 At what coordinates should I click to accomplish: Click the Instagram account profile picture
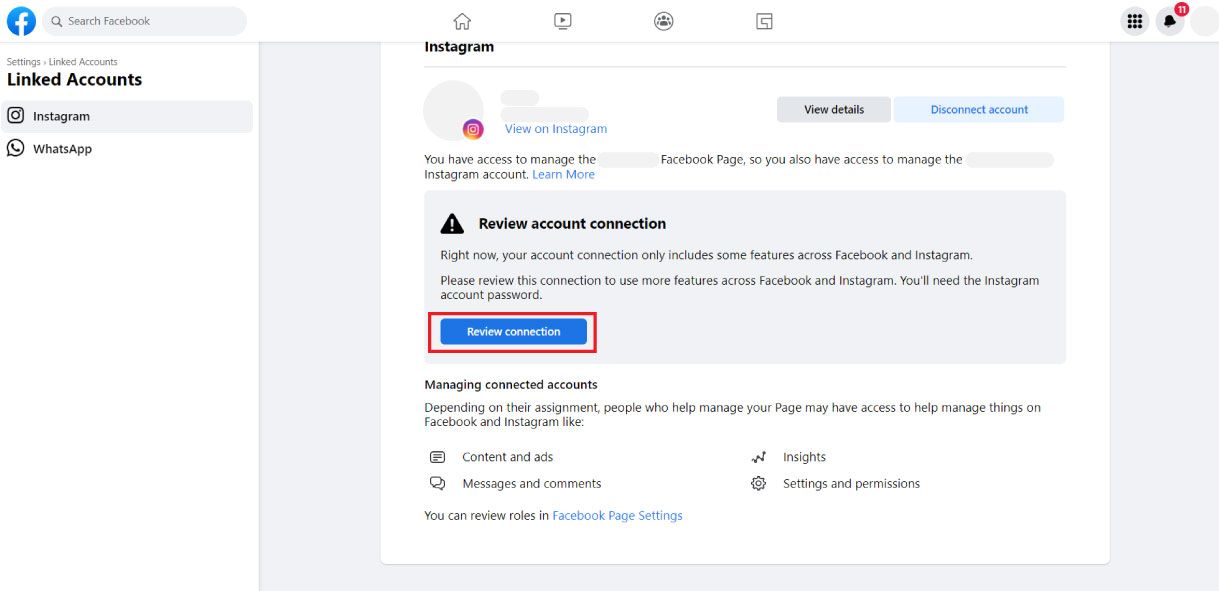tap(454, 110)
